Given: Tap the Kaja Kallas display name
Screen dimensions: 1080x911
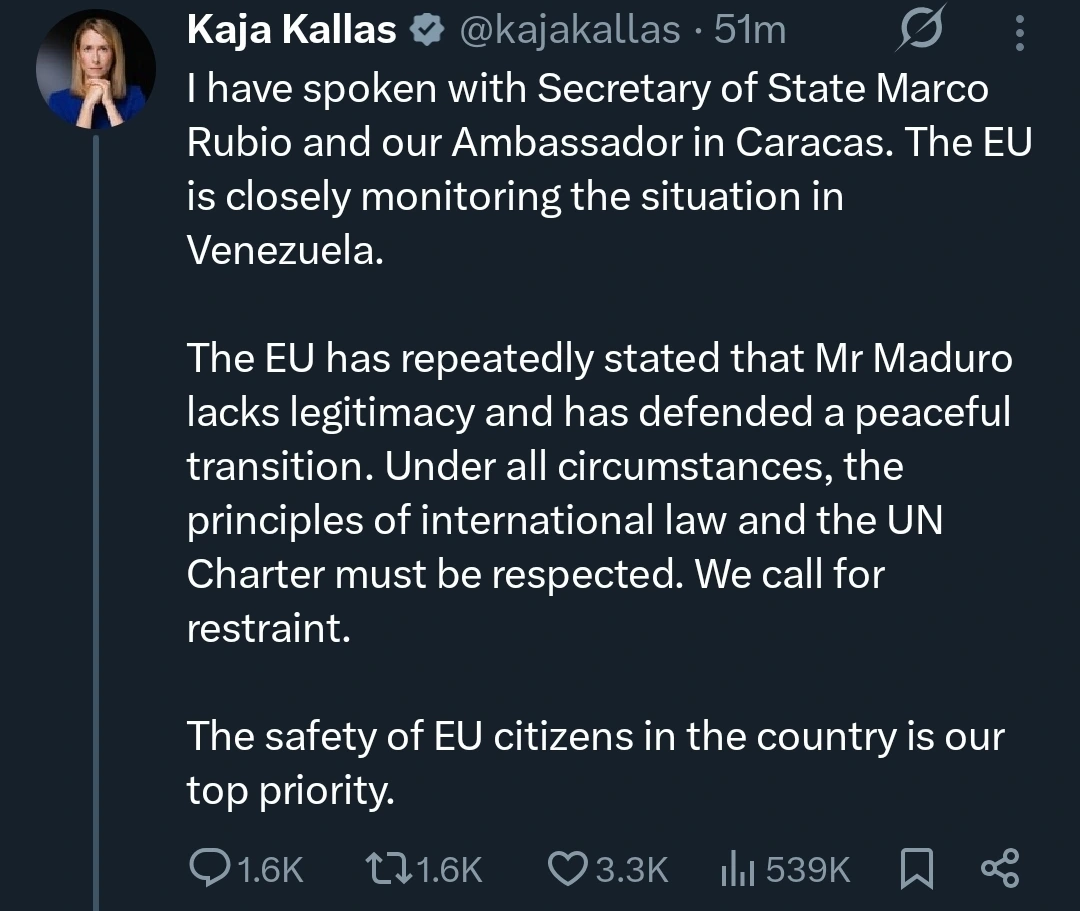Looking at the screenshot, I should click(291, 31).
